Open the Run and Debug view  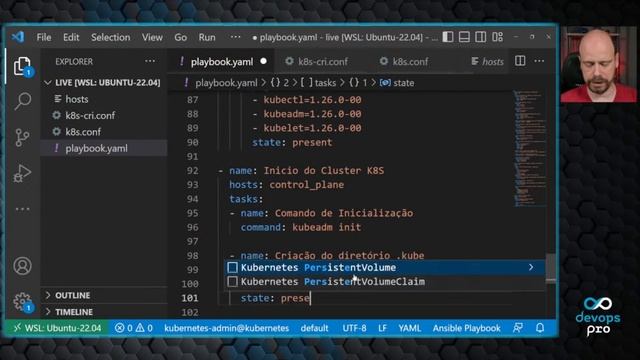point(22,173)
